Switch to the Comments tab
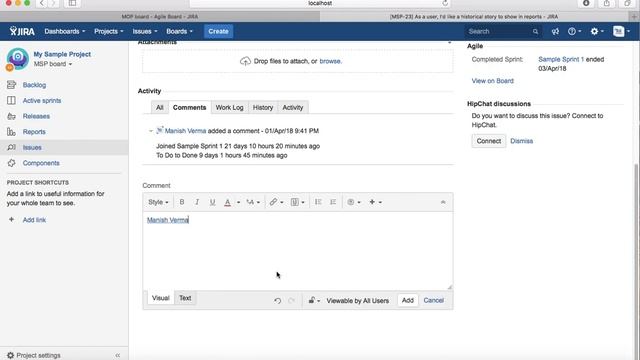 pos(189,107)
